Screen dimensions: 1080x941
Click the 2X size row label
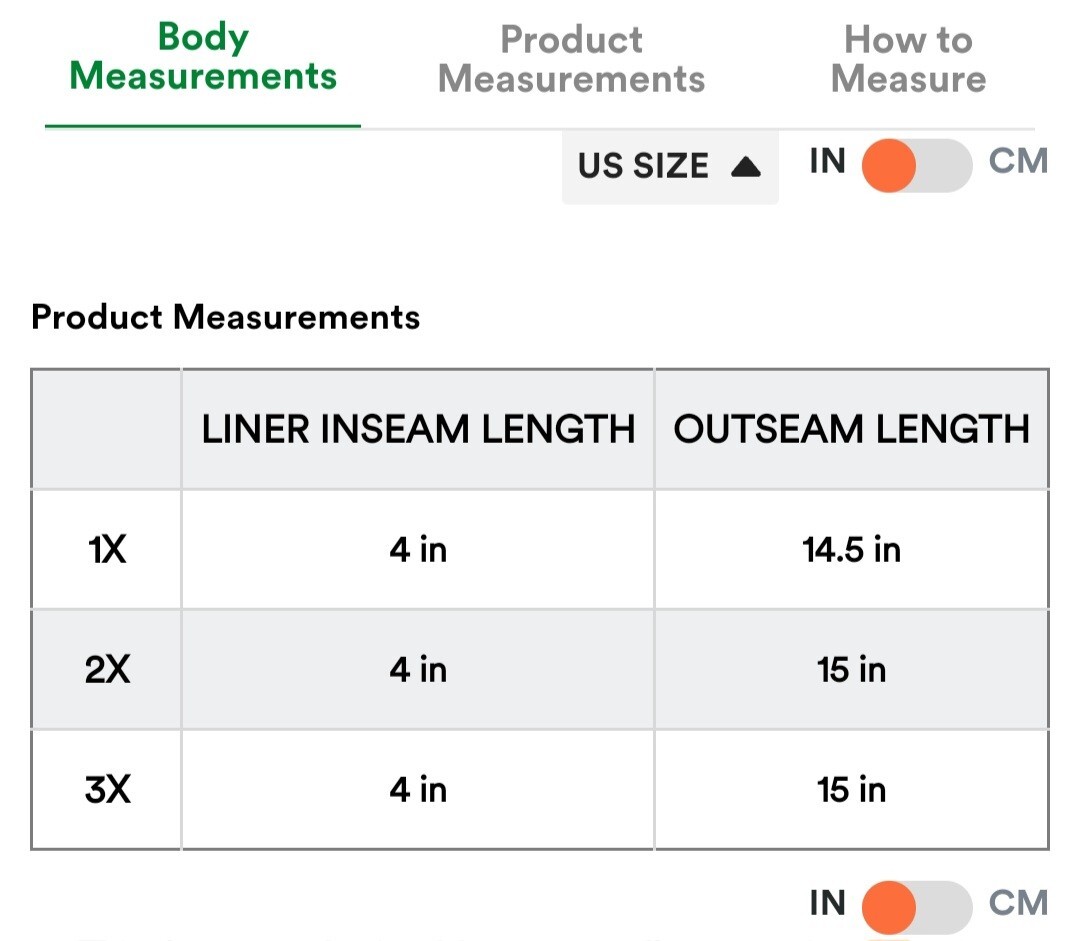[x=107, y=670]
